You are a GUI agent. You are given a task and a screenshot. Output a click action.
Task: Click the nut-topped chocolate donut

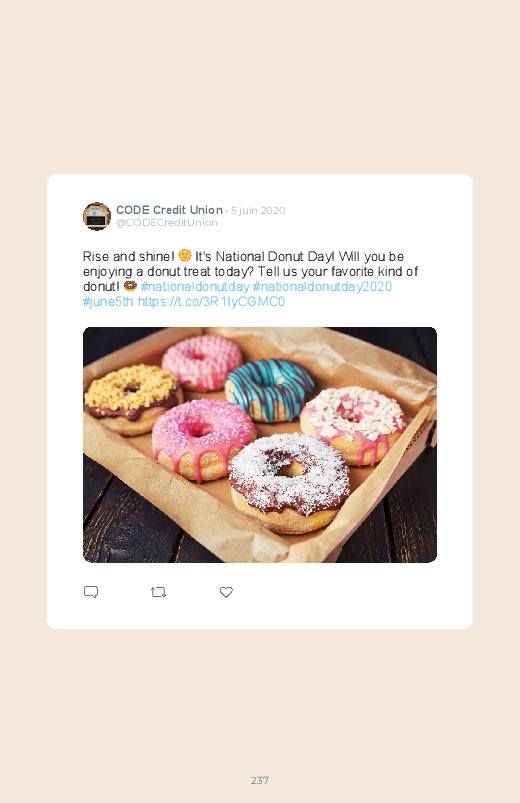(133, 399)
